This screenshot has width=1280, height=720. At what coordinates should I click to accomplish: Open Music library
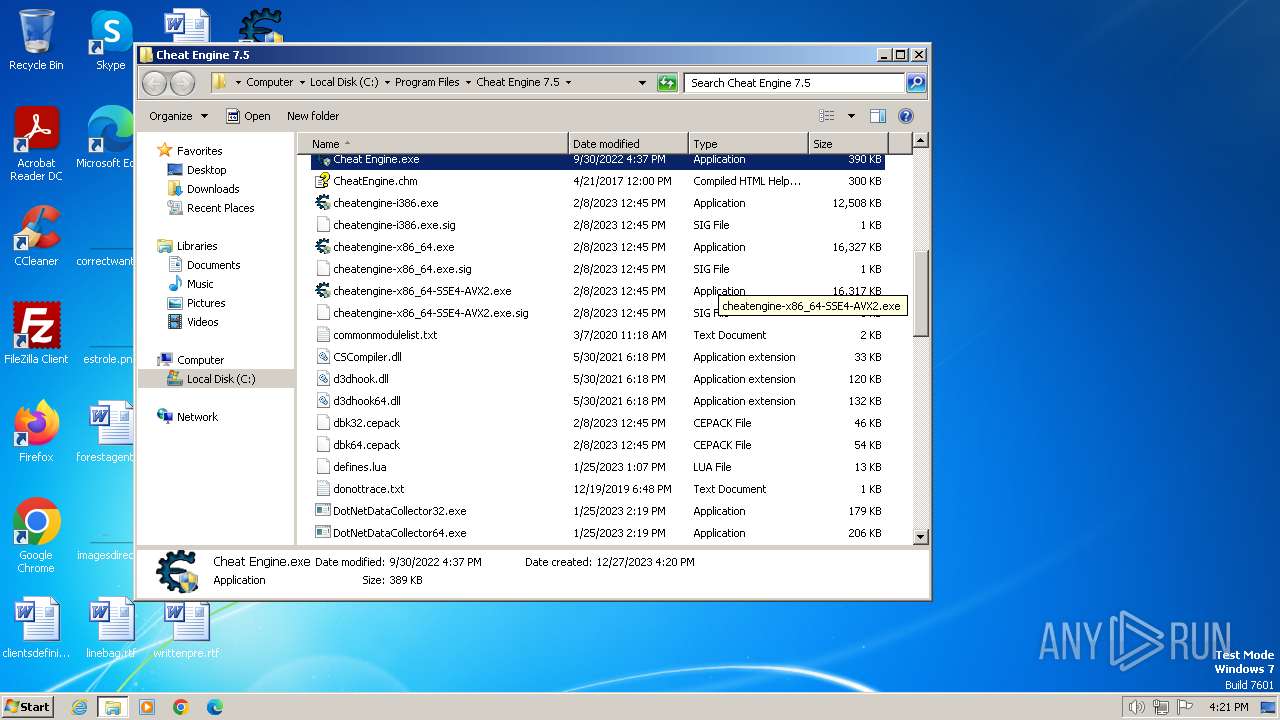[x=200, y=284]
